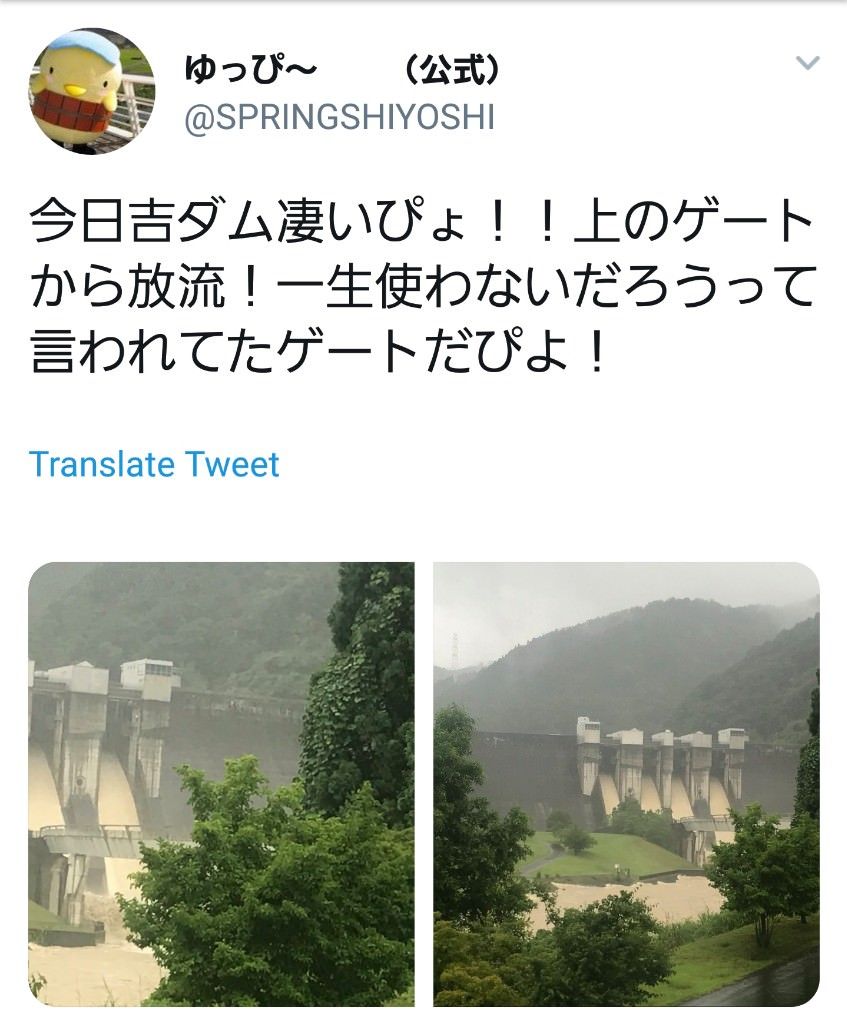Click the (公式) label beside the name
Image resolution: width=847 pixels, height=1024 pixels.
pos(453,69)
